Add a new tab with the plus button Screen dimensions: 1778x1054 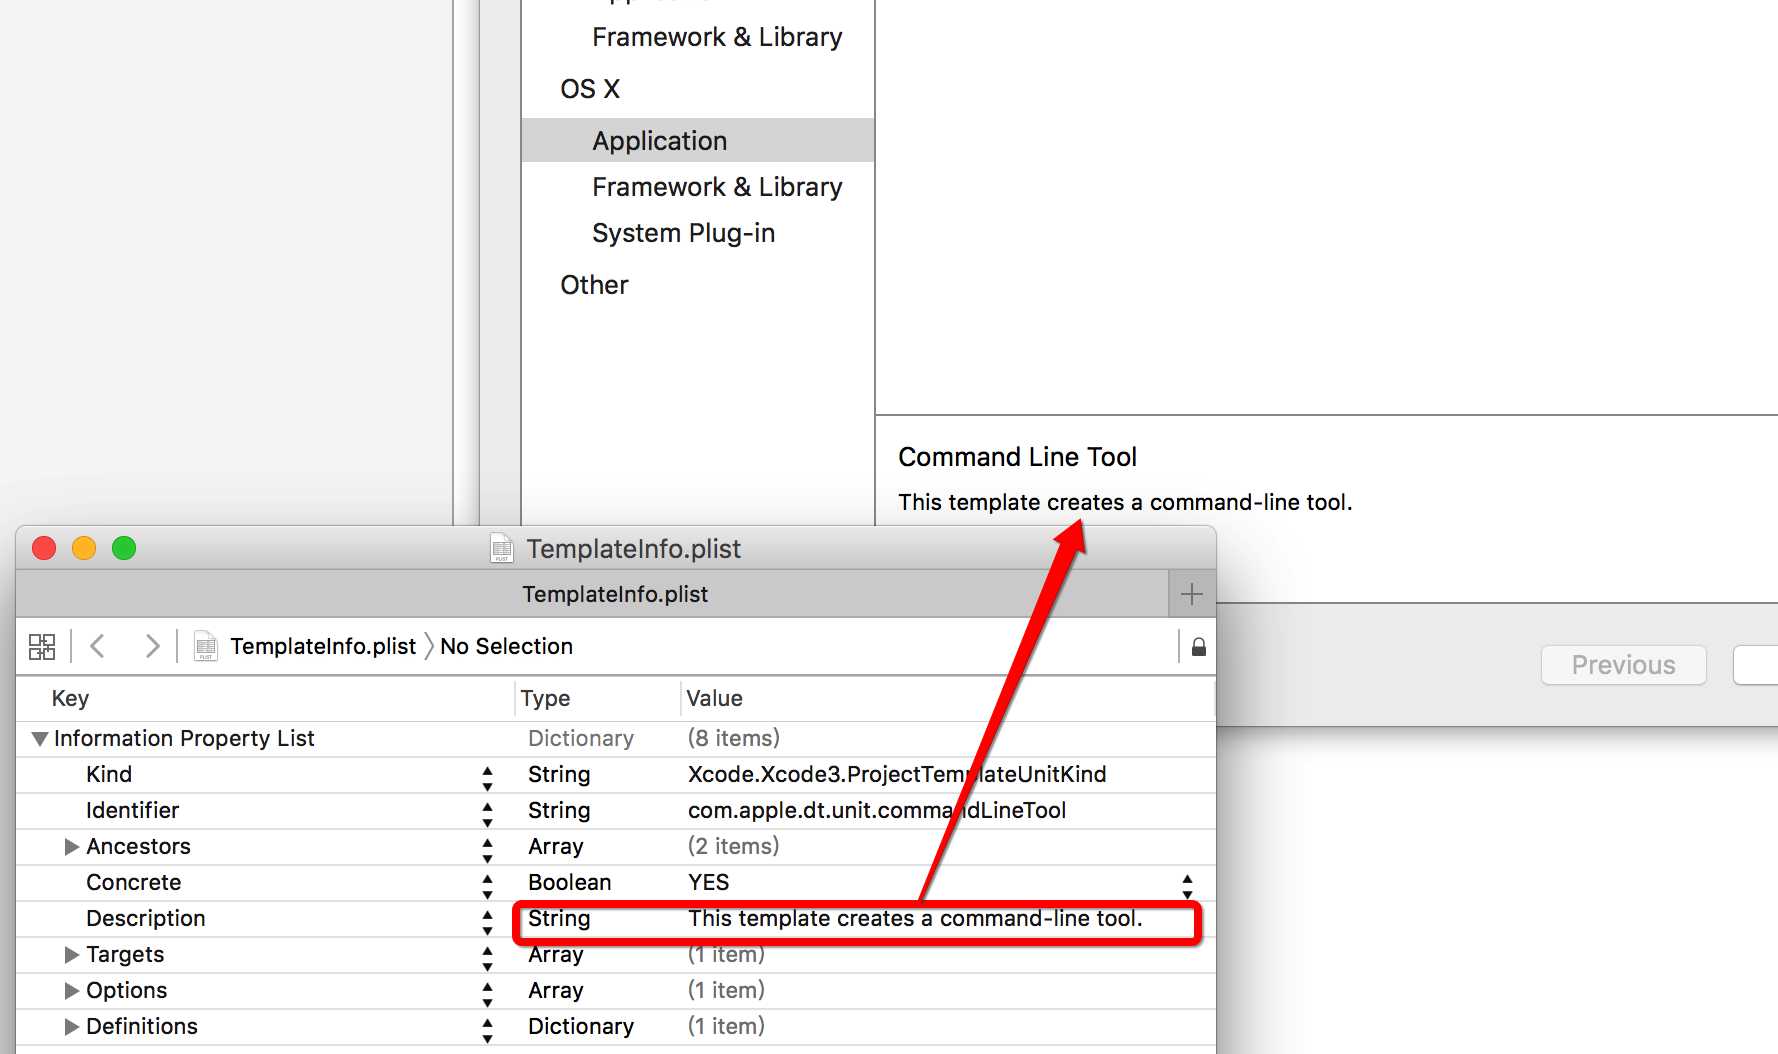click(1191, 594)
